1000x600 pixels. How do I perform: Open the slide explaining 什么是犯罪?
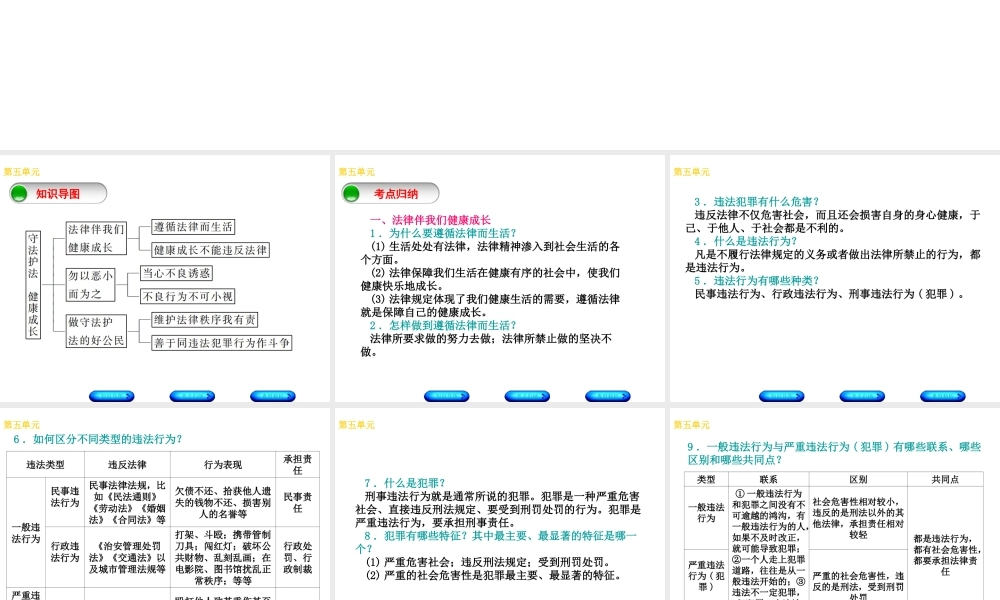(x=499, y=504)
